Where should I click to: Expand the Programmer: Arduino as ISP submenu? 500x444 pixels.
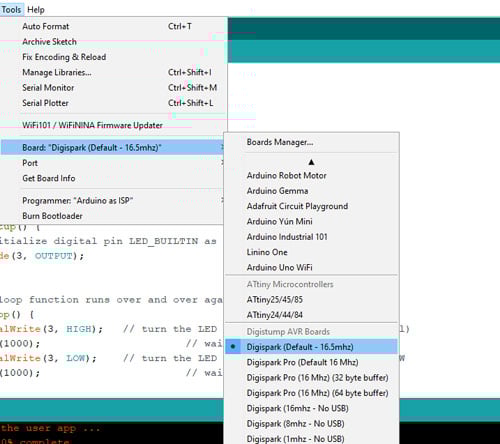click(113, 201)
